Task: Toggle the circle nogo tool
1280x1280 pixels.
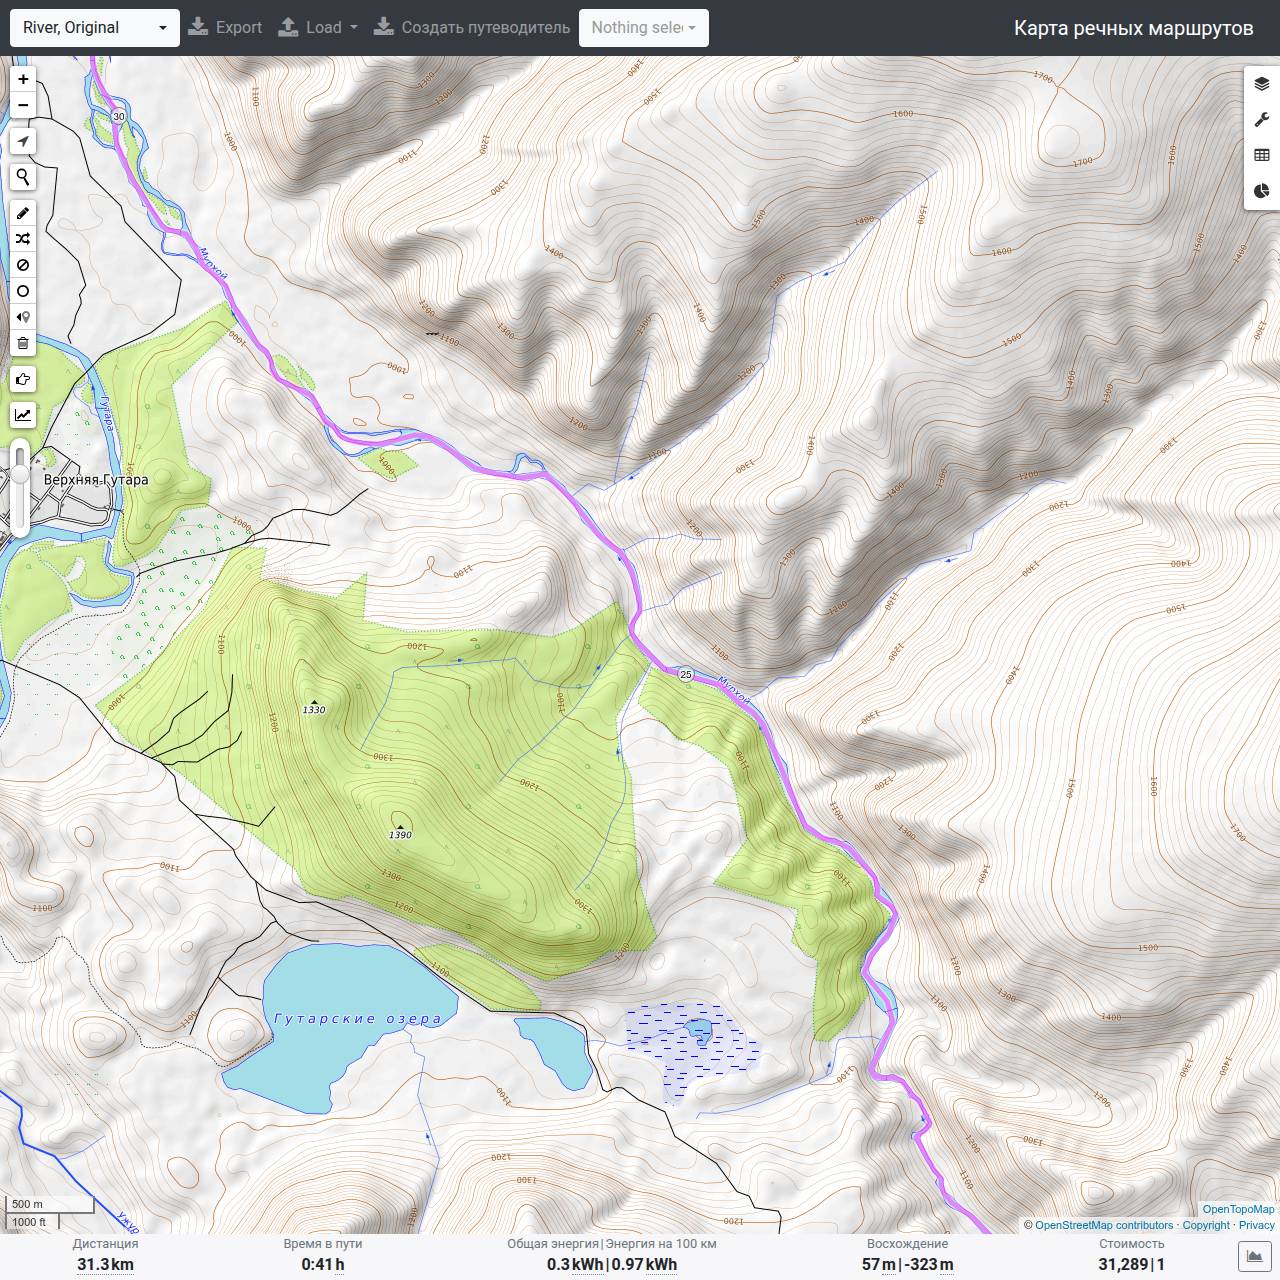Action: click(23, 291)
